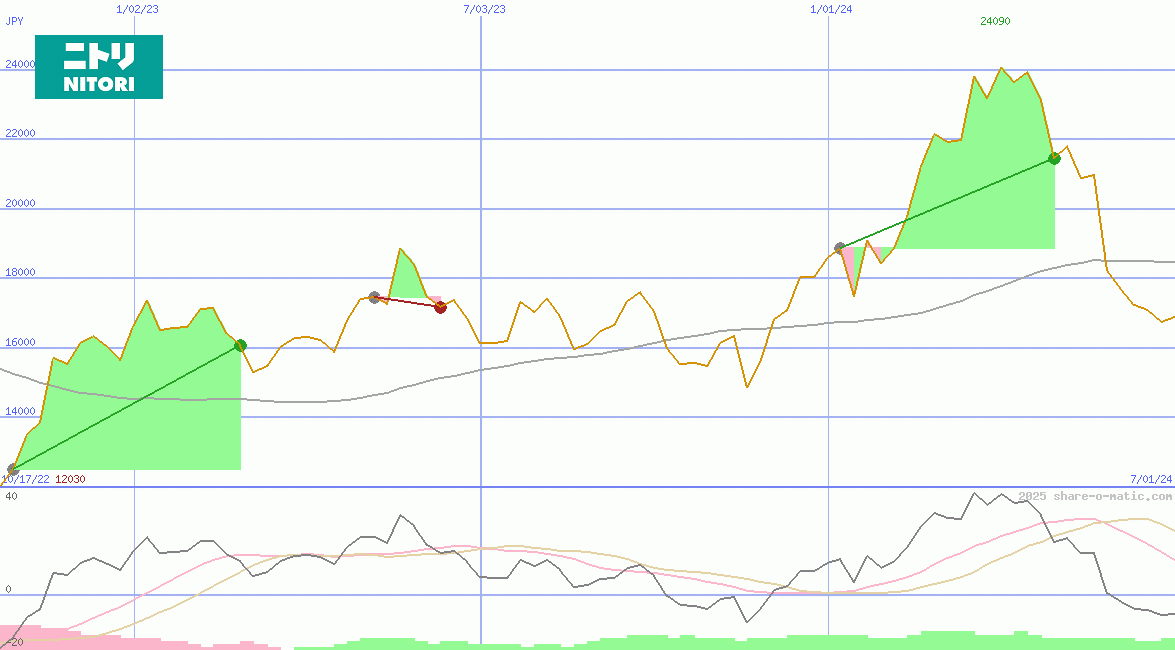Click the 24090 peak price label
1175x650 pixels.
pos(995,21)
